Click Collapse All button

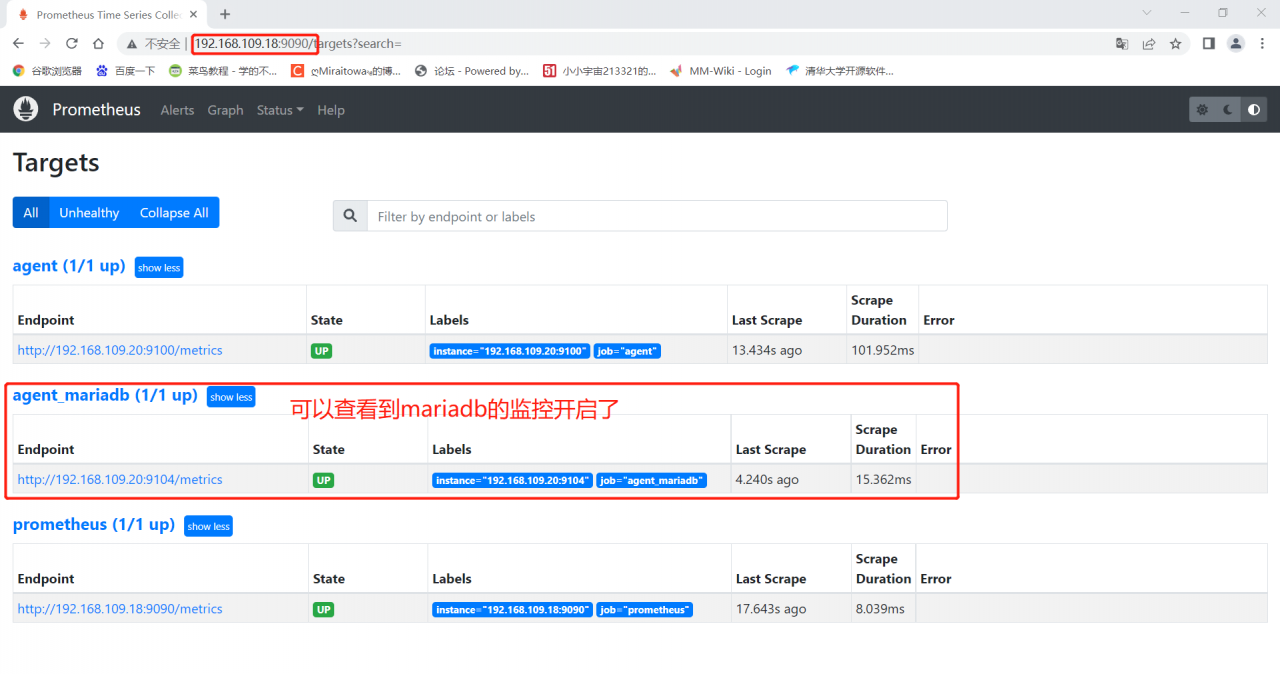click(174, 213)
